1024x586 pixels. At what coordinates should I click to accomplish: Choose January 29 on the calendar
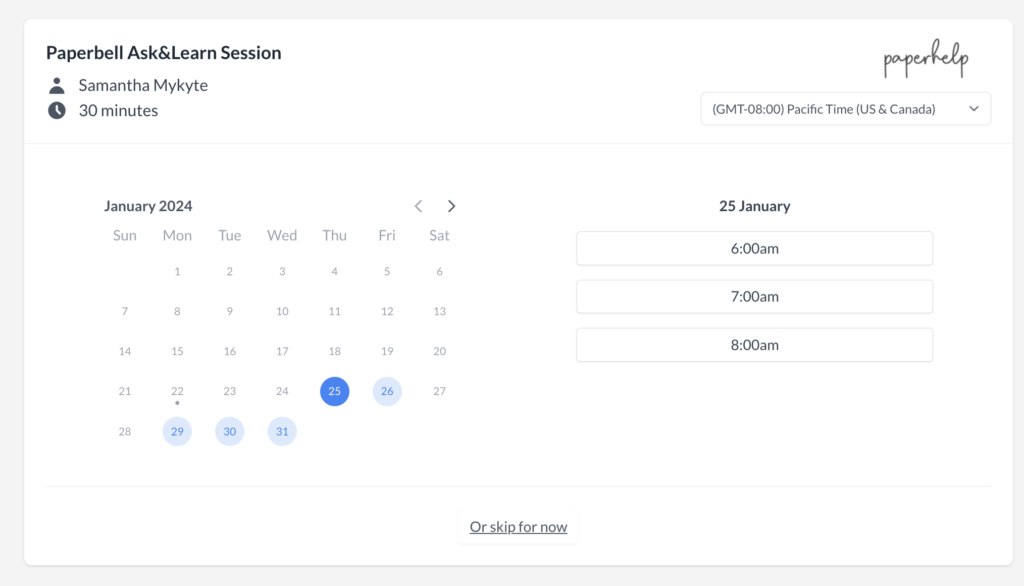coord(177,431)
